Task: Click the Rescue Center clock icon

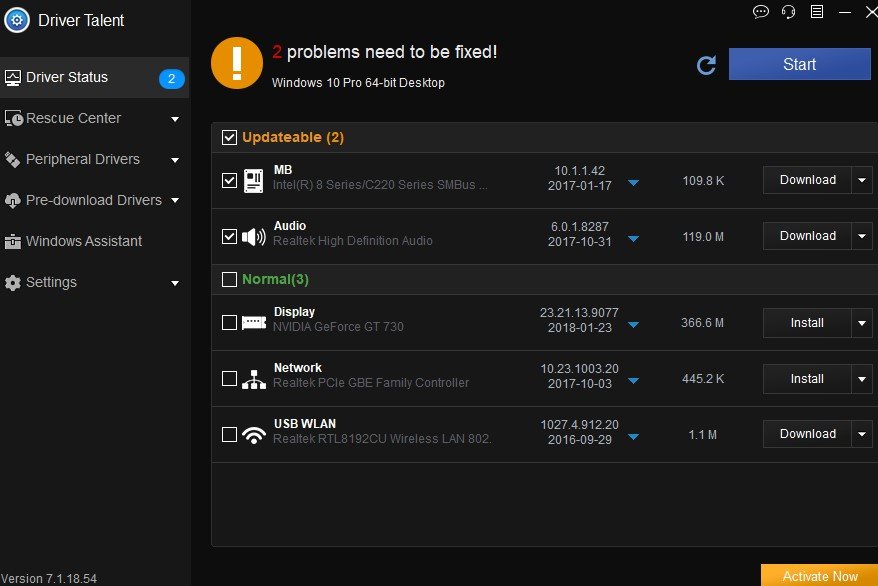Action: click(x=13, y=119)
